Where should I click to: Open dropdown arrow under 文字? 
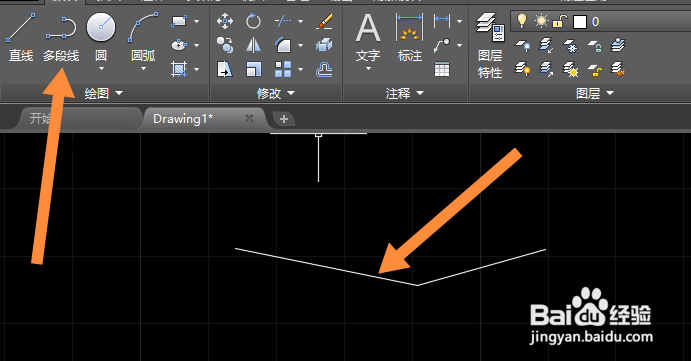[x=368, y=69]
